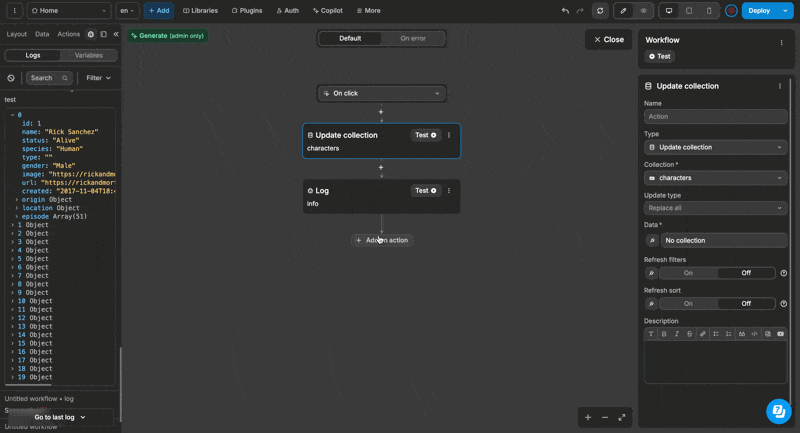Click Test on Log node

click(426, 191)
